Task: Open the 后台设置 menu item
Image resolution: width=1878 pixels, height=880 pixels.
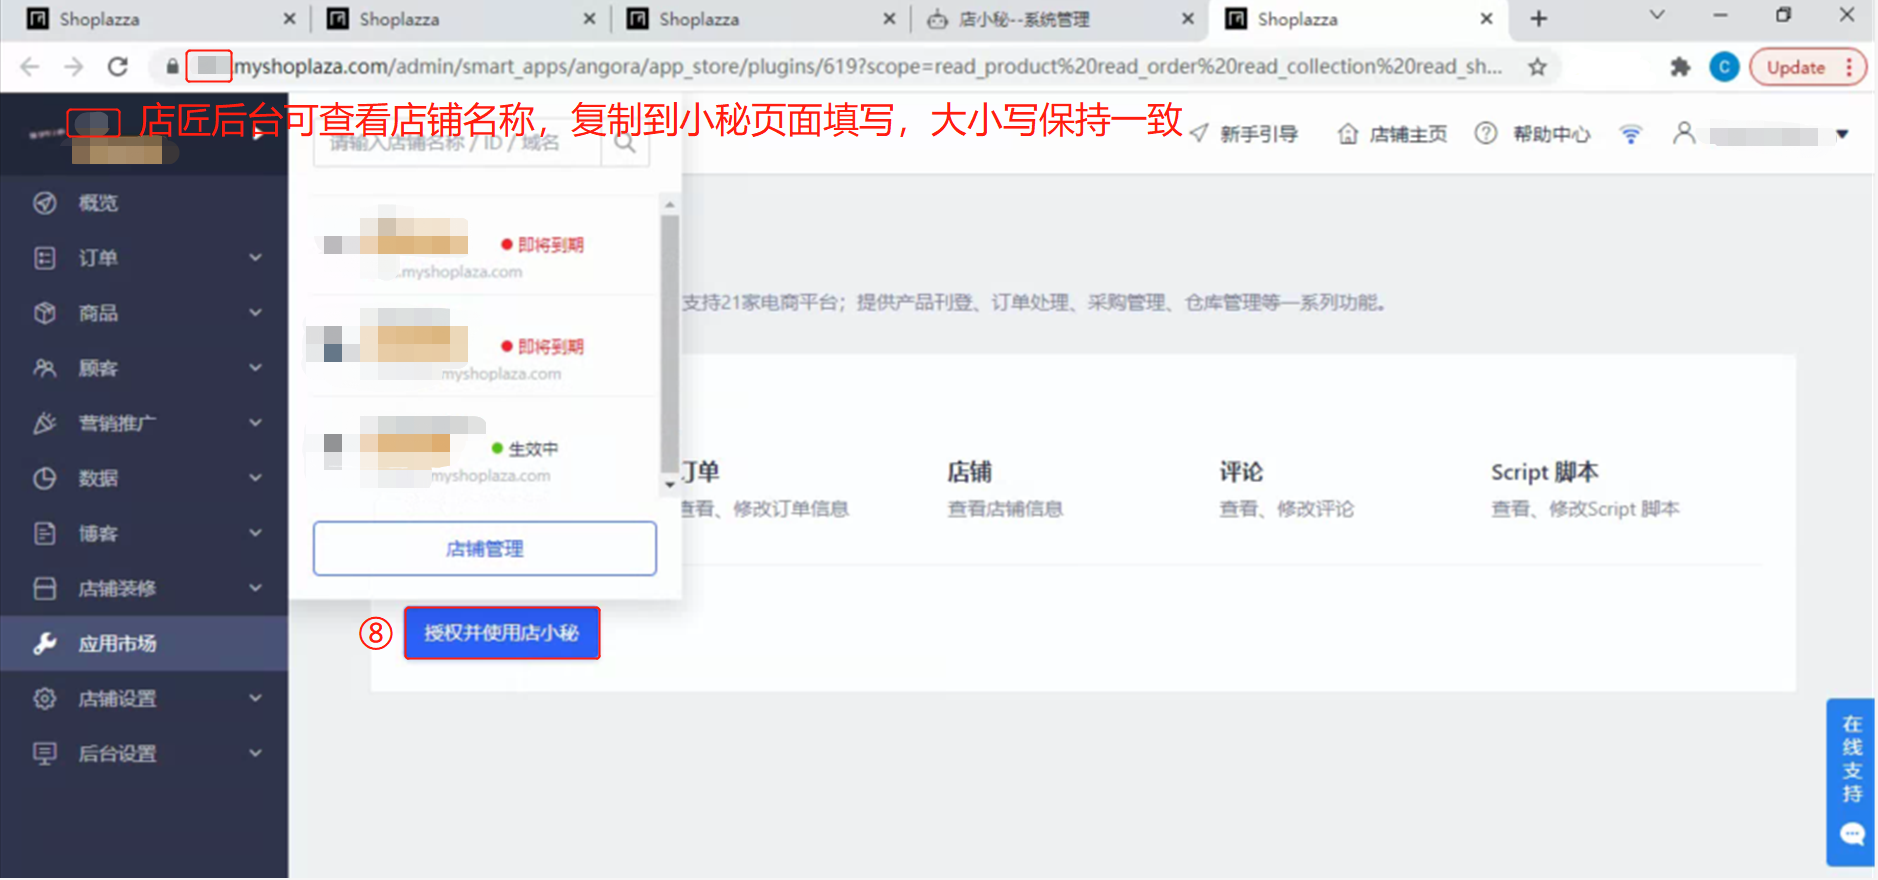Action: coord(144,753)
